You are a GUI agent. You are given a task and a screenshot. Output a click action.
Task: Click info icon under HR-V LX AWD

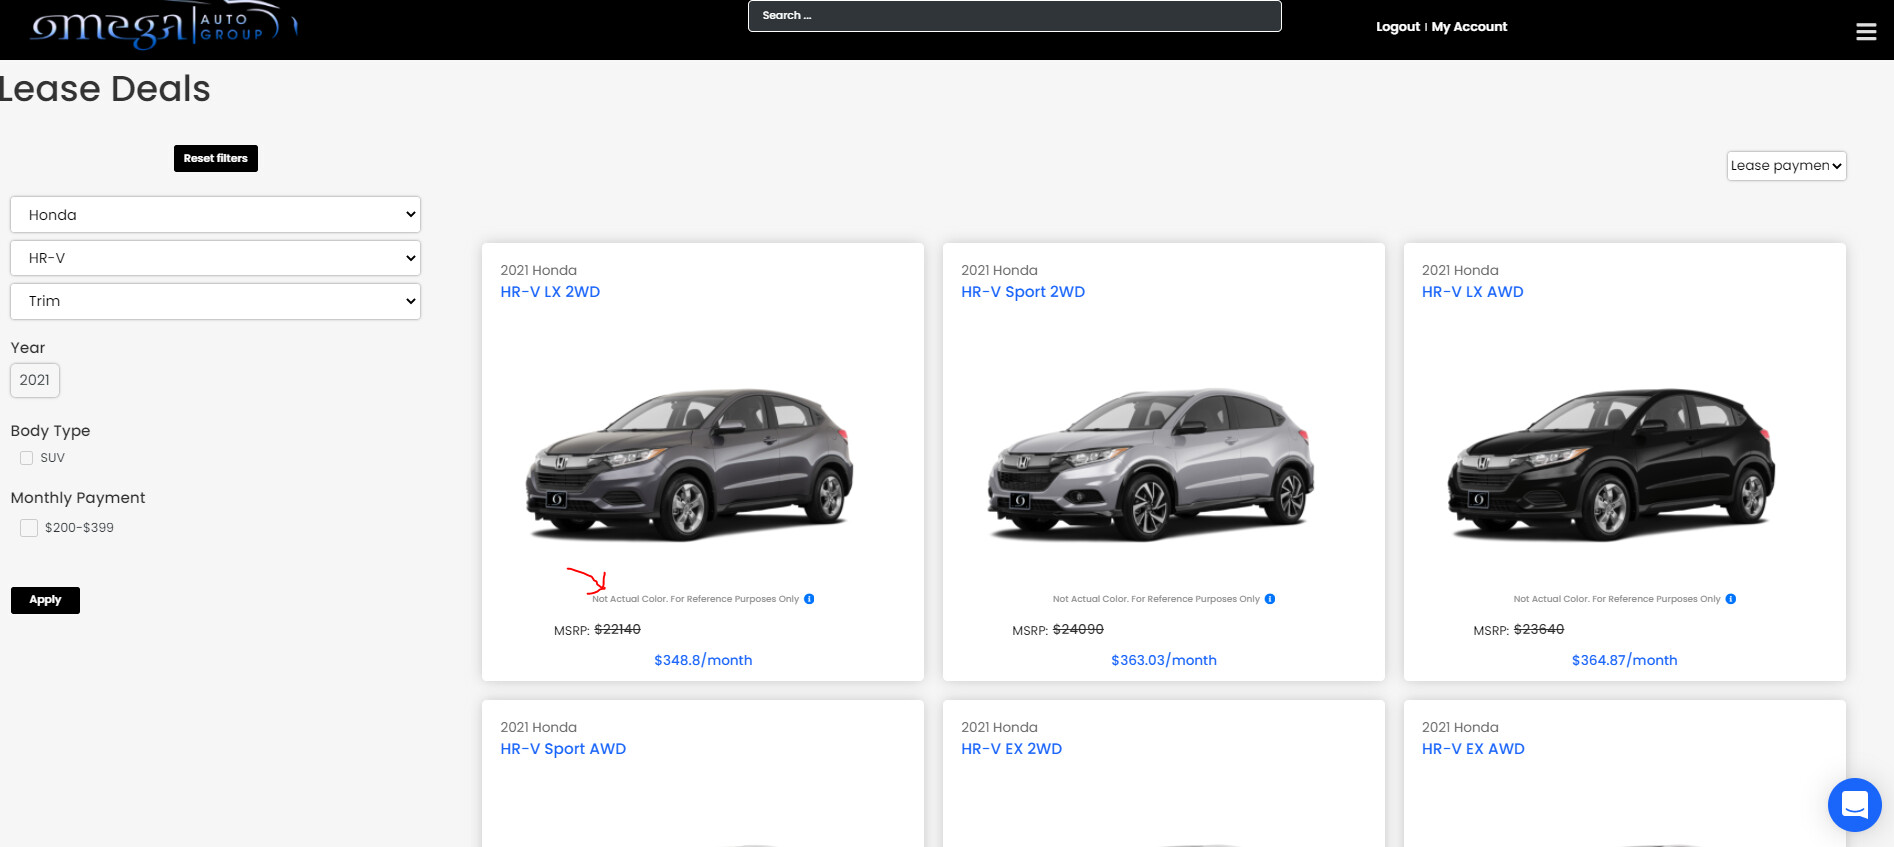[1731, 599]
